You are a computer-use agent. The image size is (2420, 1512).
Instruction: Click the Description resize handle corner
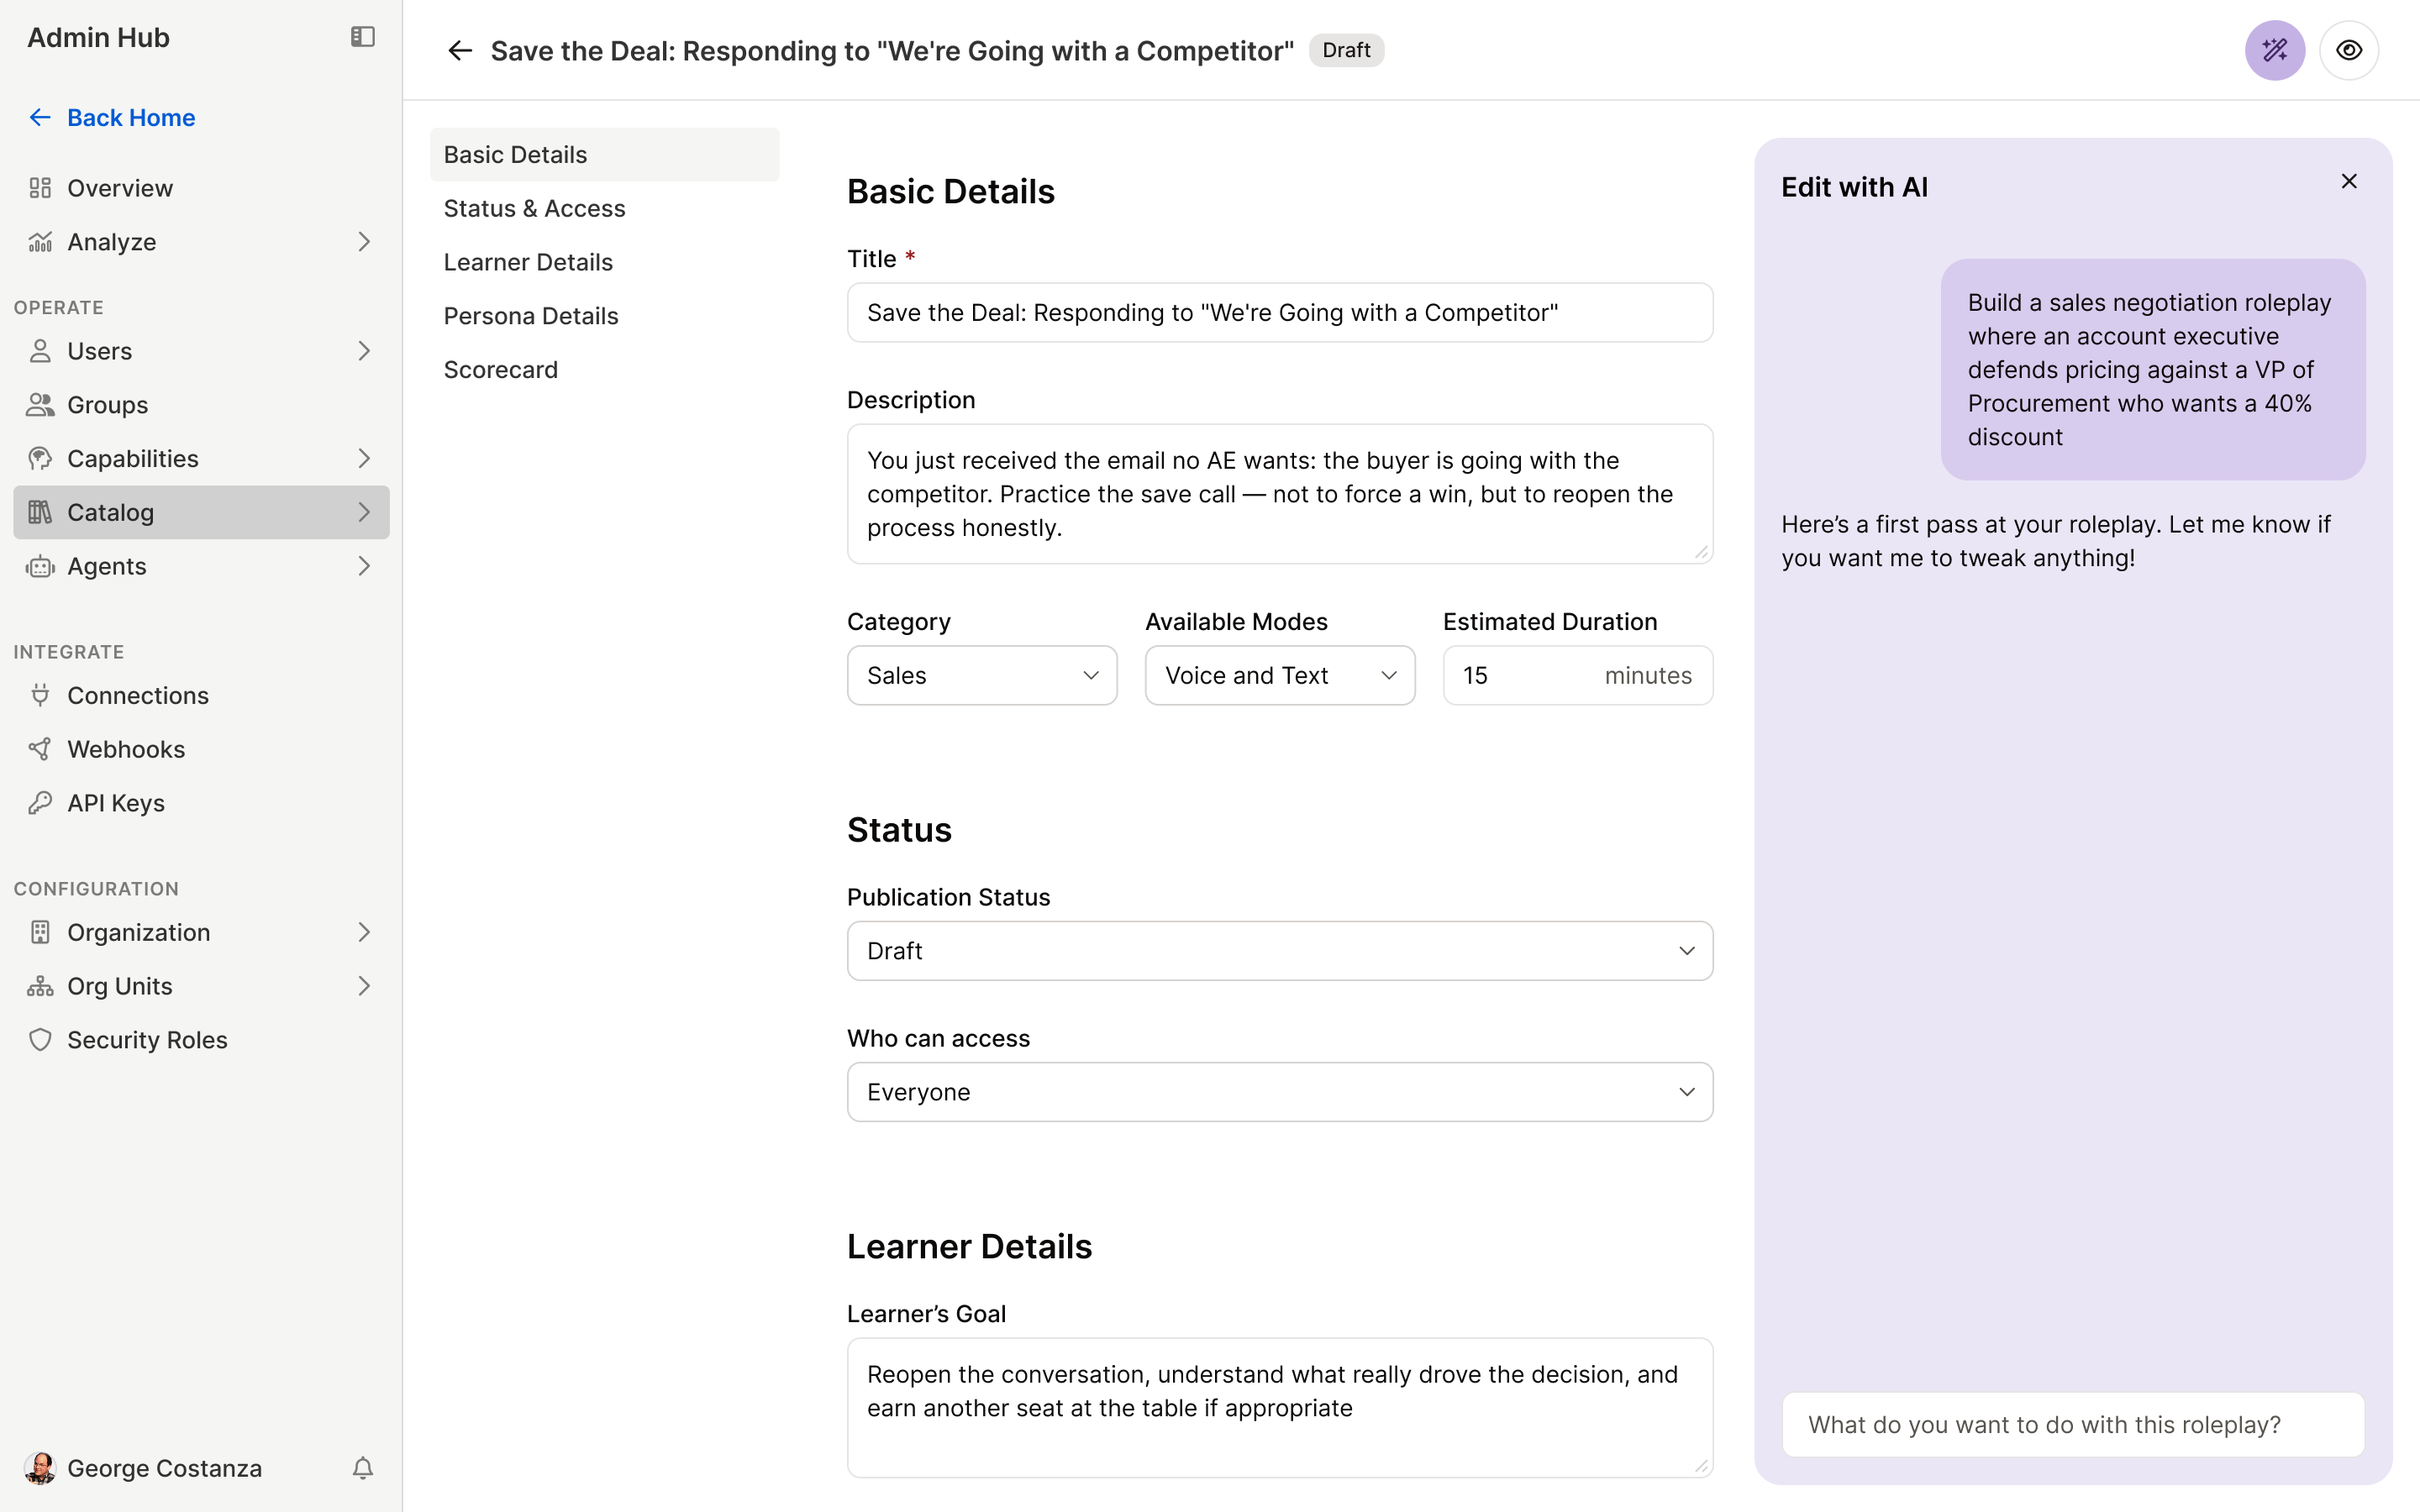(x=1701, y=552)
